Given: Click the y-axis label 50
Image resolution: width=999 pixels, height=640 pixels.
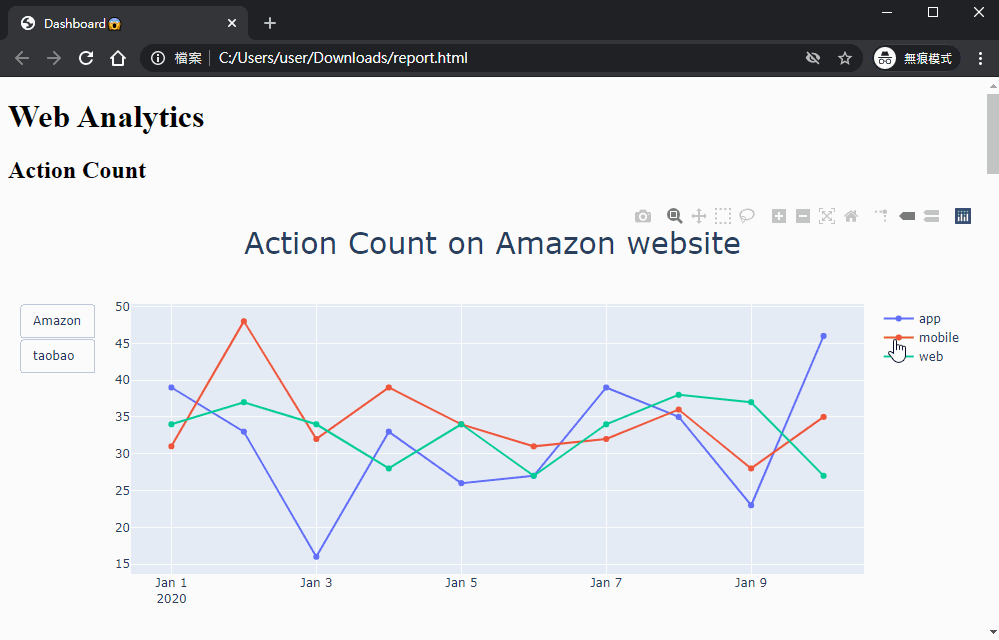Looking at the screenshot, I should 122,307.
